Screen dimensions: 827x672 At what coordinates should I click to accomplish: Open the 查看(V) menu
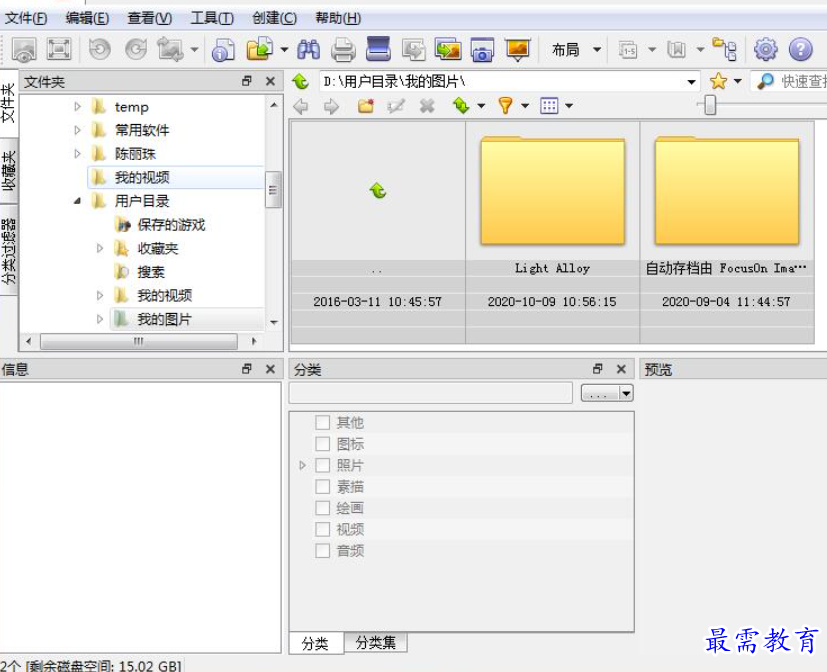(x=149, y=18)
